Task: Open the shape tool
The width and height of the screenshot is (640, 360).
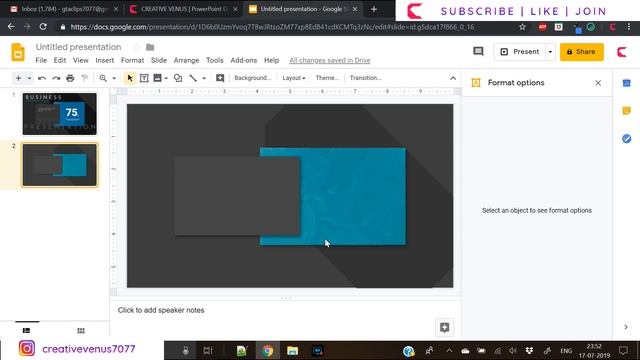Action: pyautogui.click(x=178, y=78)
